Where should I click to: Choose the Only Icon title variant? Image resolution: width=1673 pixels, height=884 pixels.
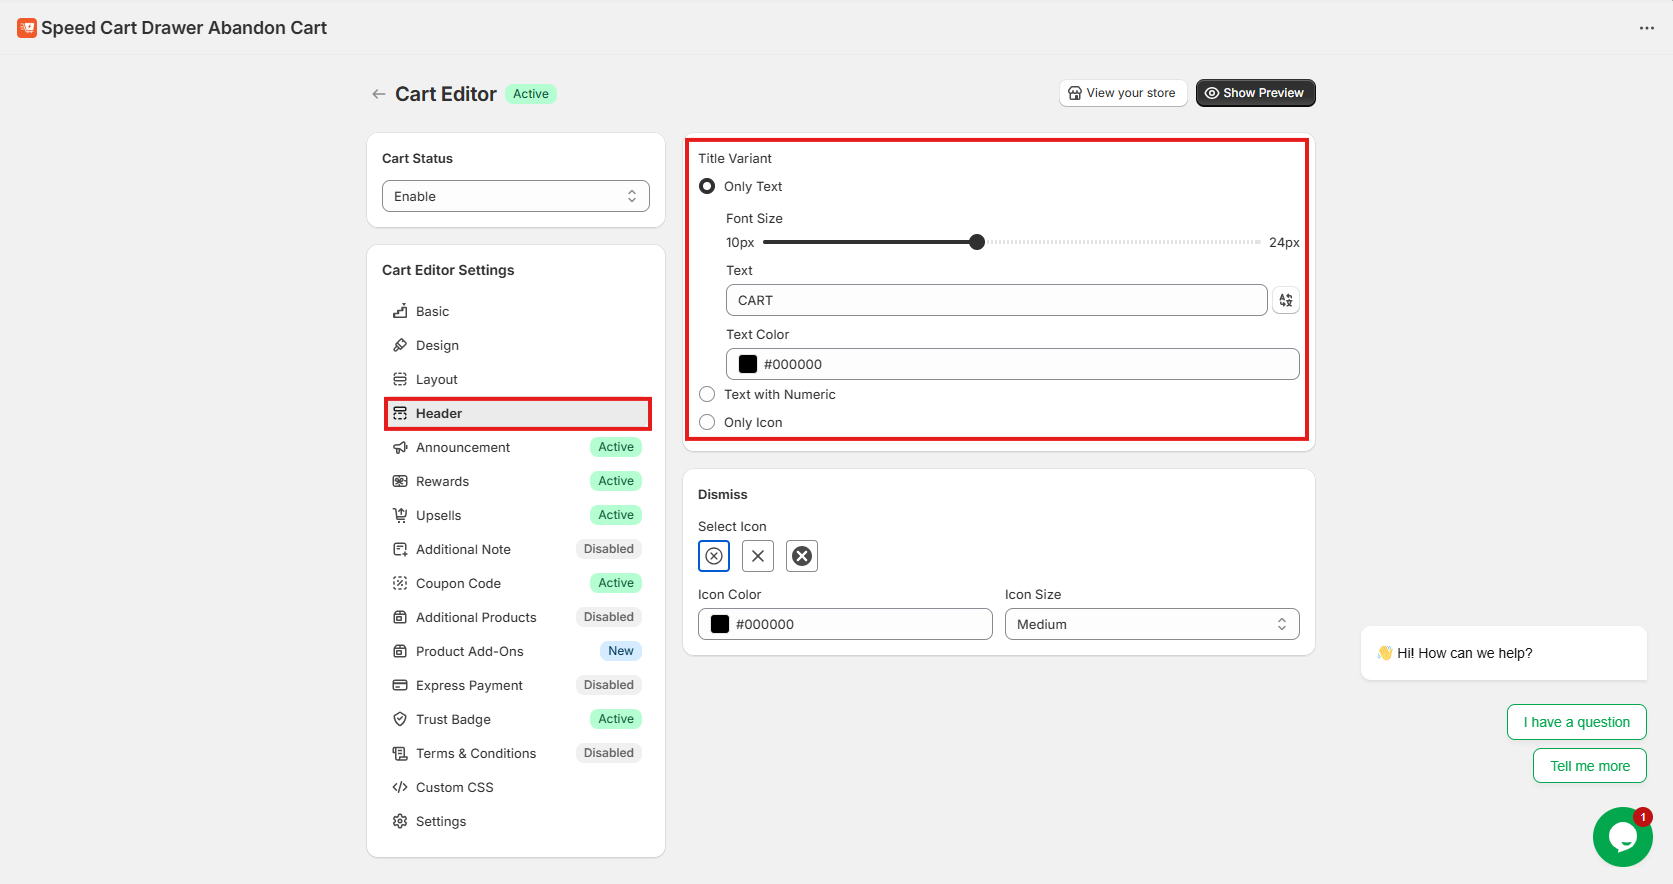(x=707, y=422)
